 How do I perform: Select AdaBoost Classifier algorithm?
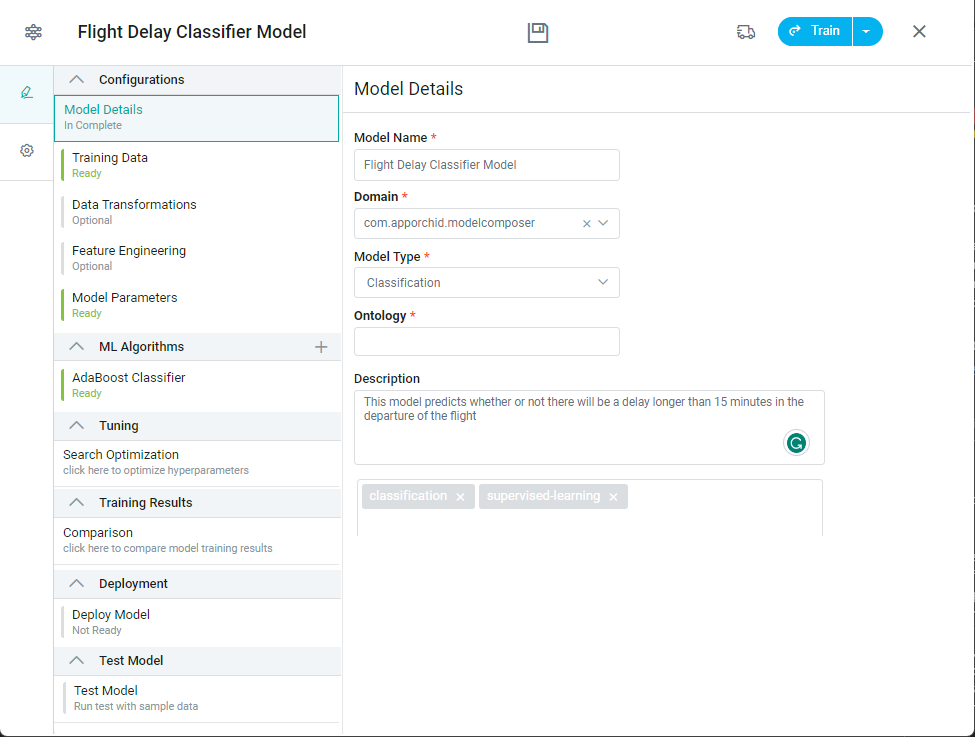tap(128, 384)
